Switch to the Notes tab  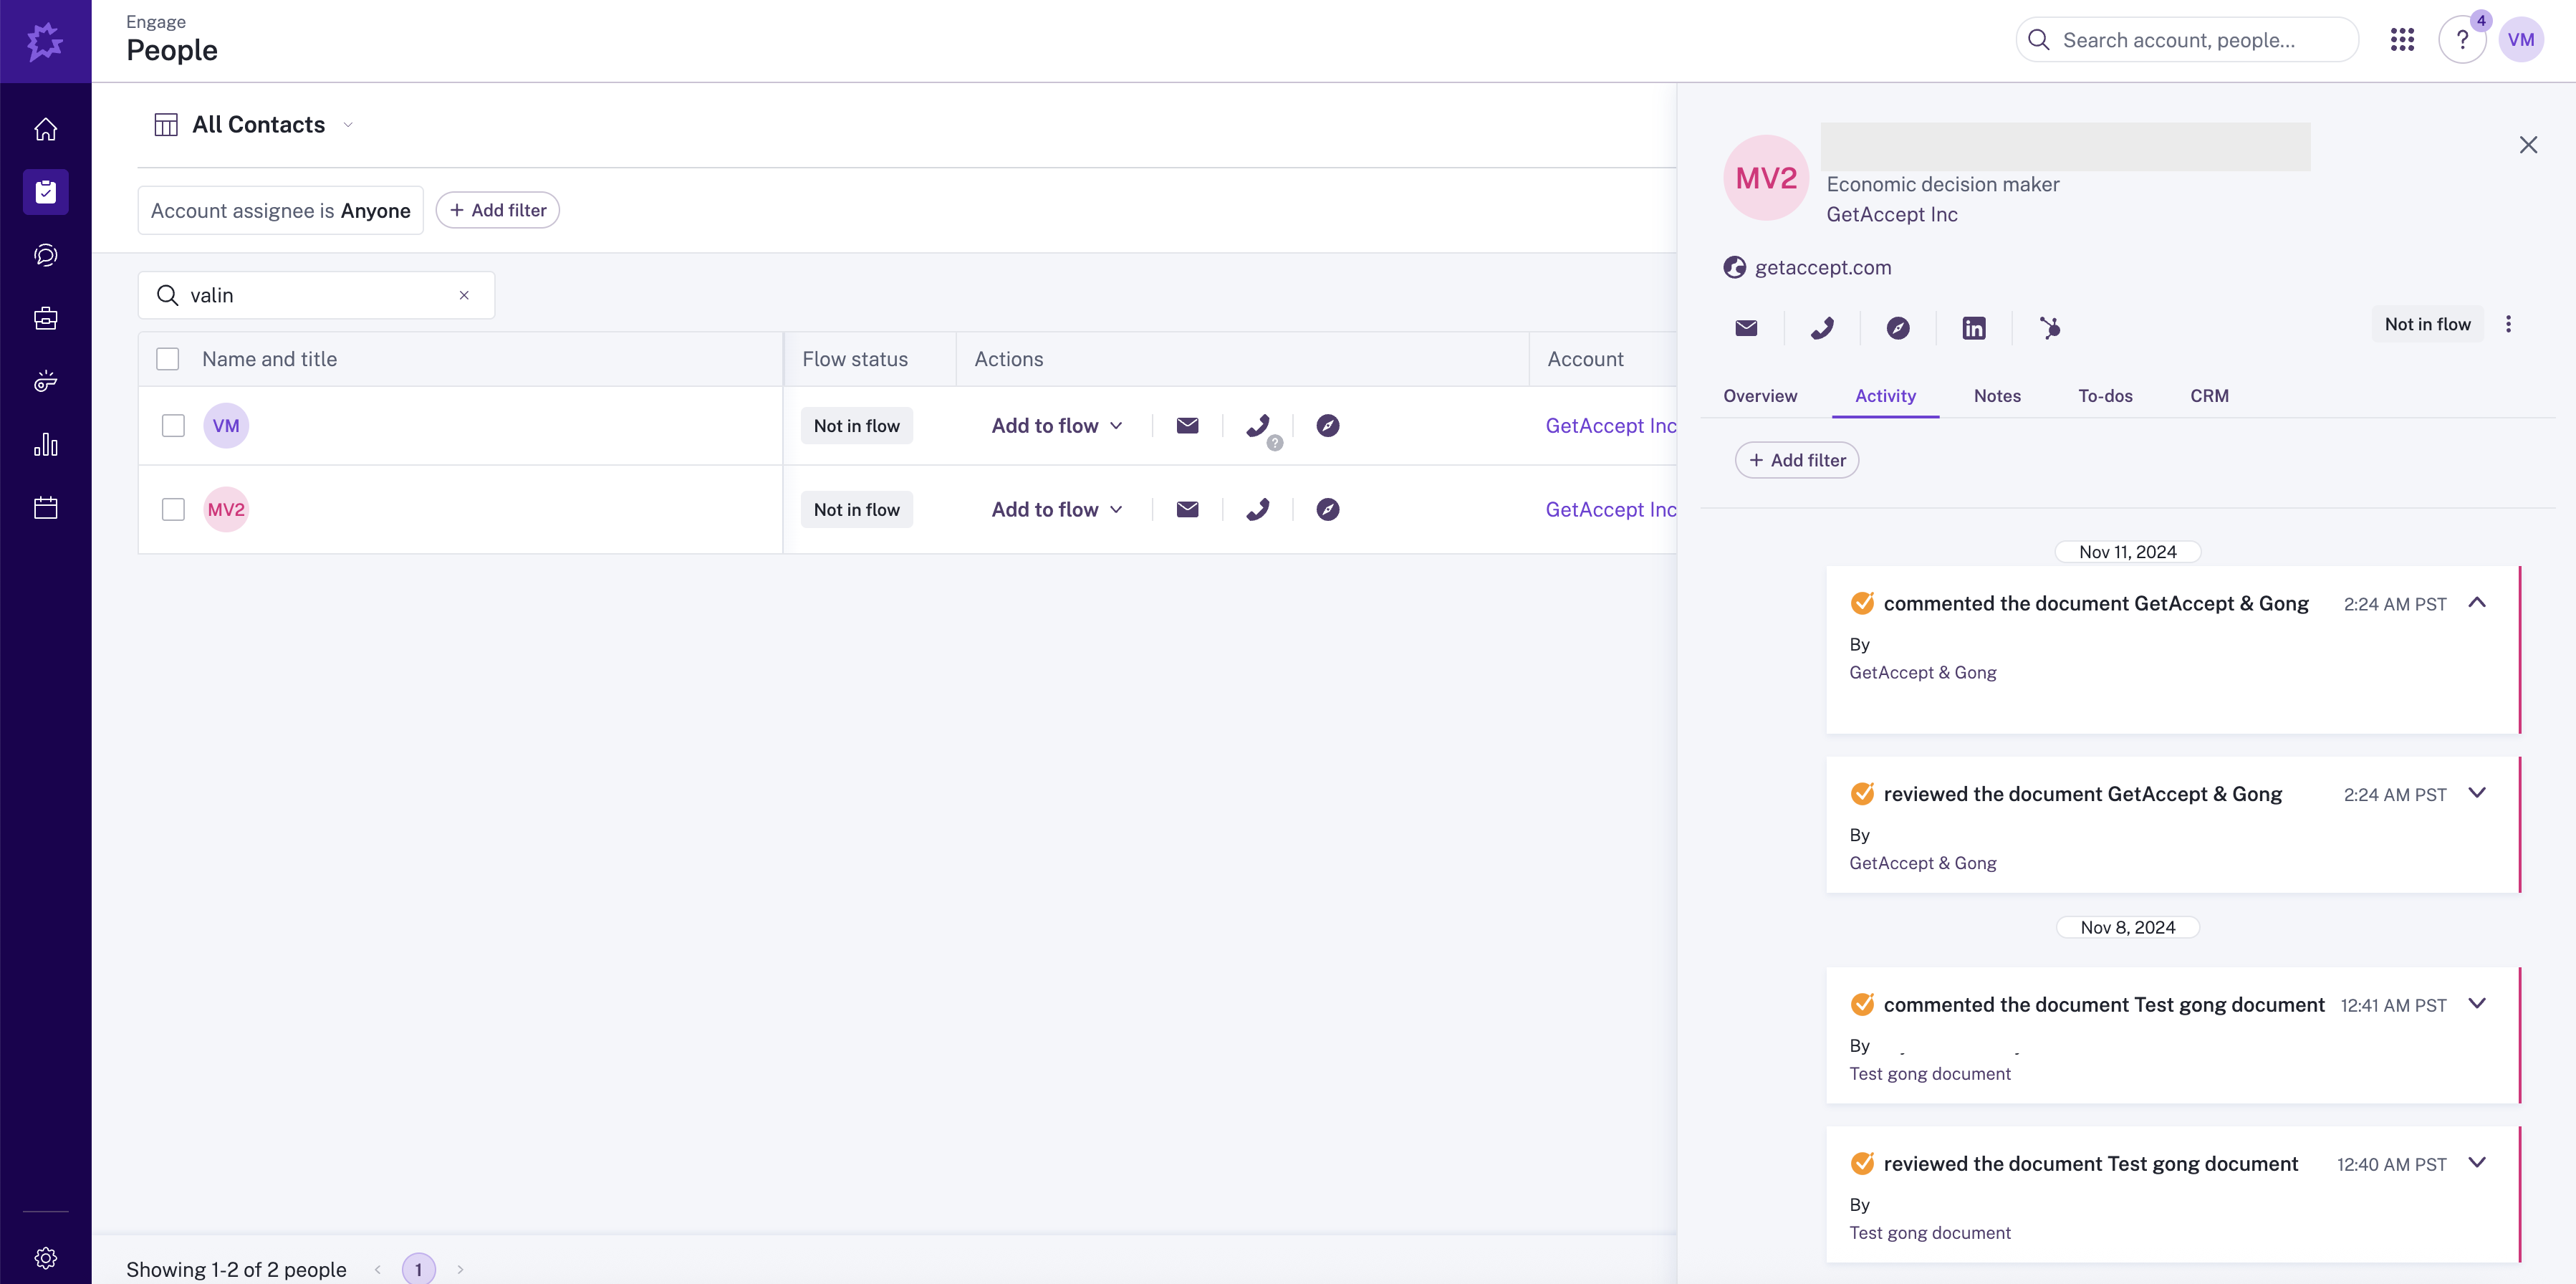[x=1996, y=396]
